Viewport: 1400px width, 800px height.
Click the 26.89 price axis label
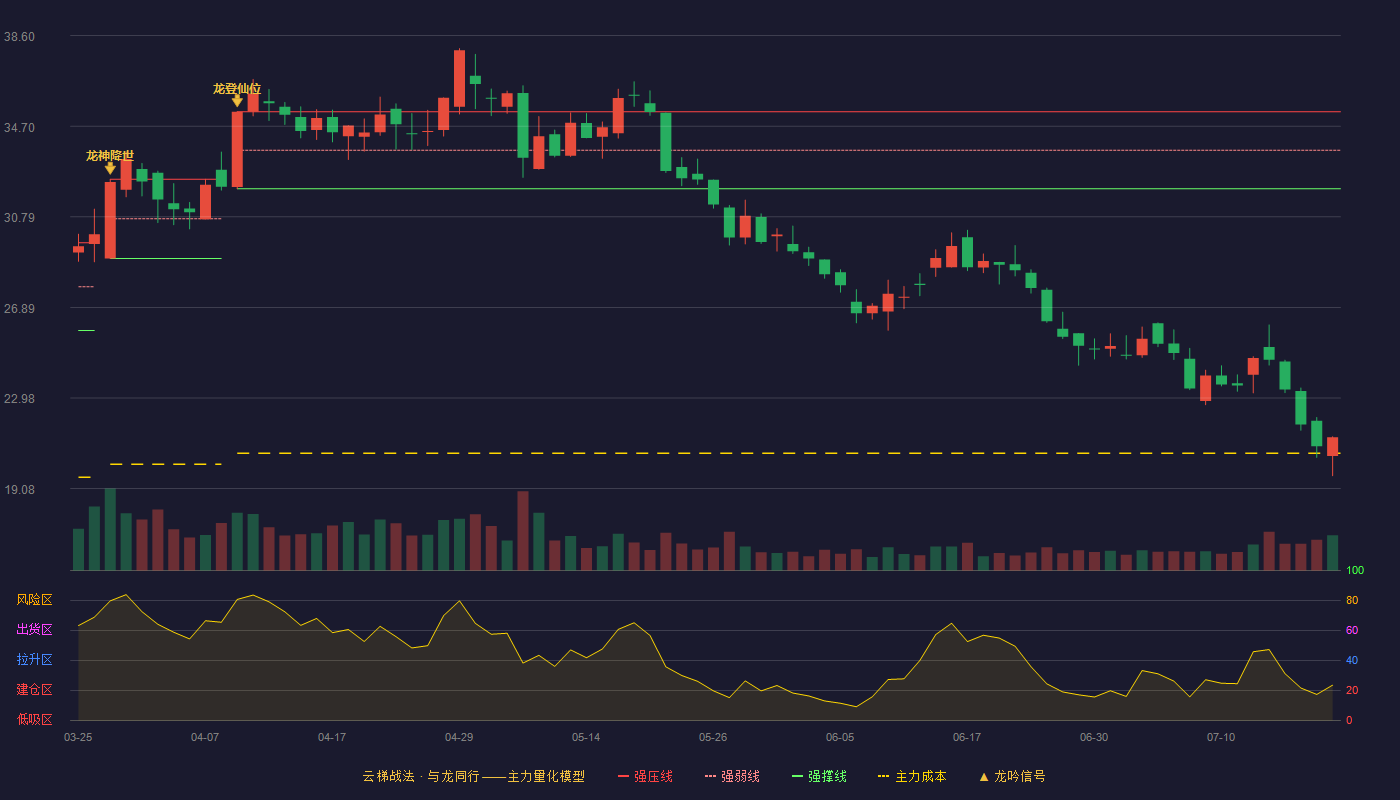(19, 309)
